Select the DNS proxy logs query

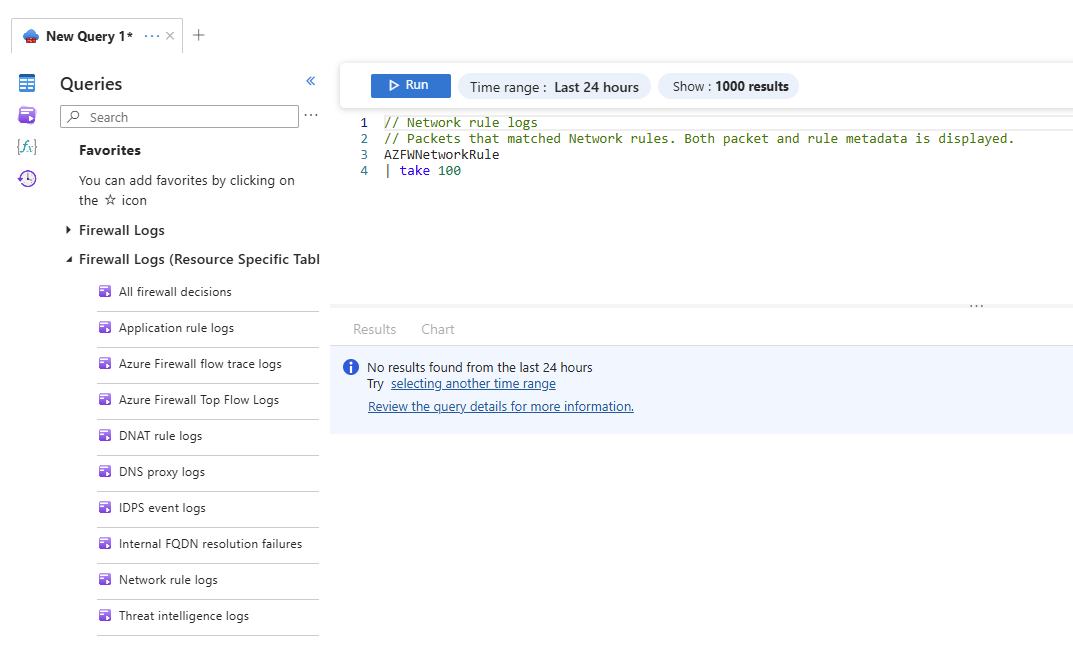tap(161, 472)
